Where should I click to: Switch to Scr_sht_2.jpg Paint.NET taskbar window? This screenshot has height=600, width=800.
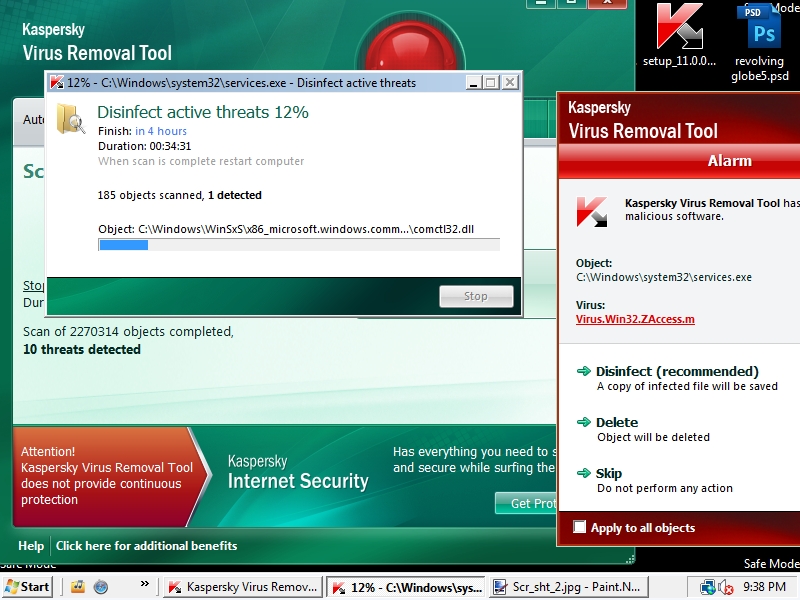(x=568, y=587)
